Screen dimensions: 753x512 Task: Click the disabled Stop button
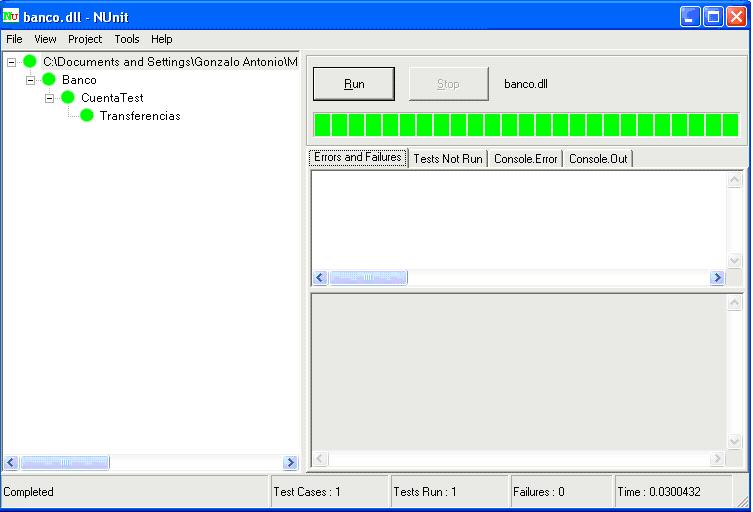pyautogui.click(x=449, y=84)
